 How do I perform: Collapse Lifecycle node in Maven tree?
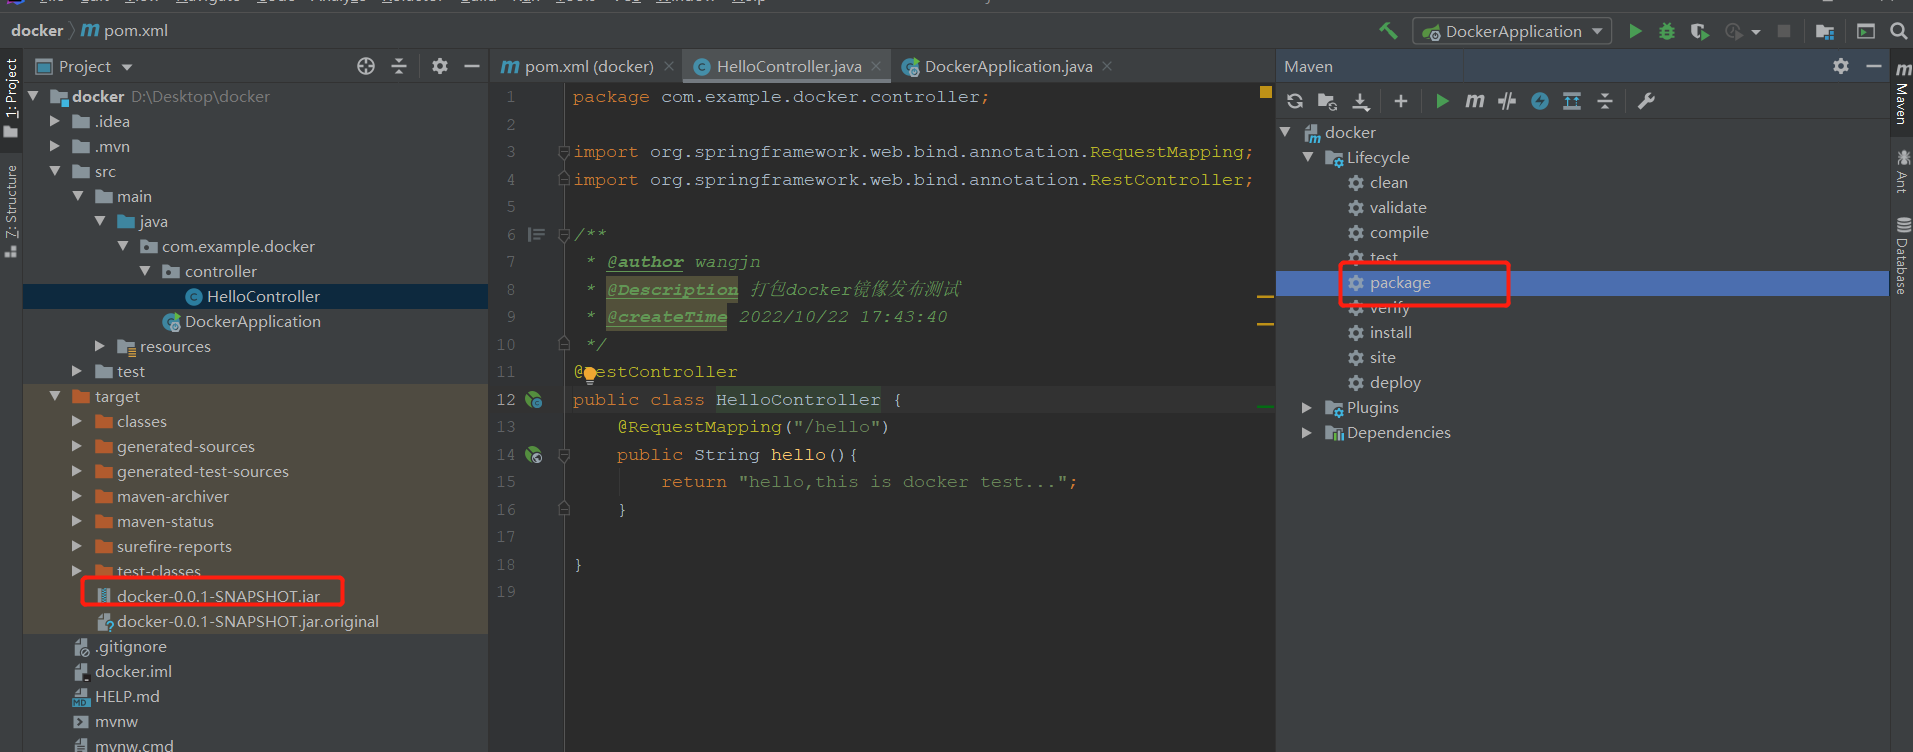pyautogui.click(x=1307, y=157)
